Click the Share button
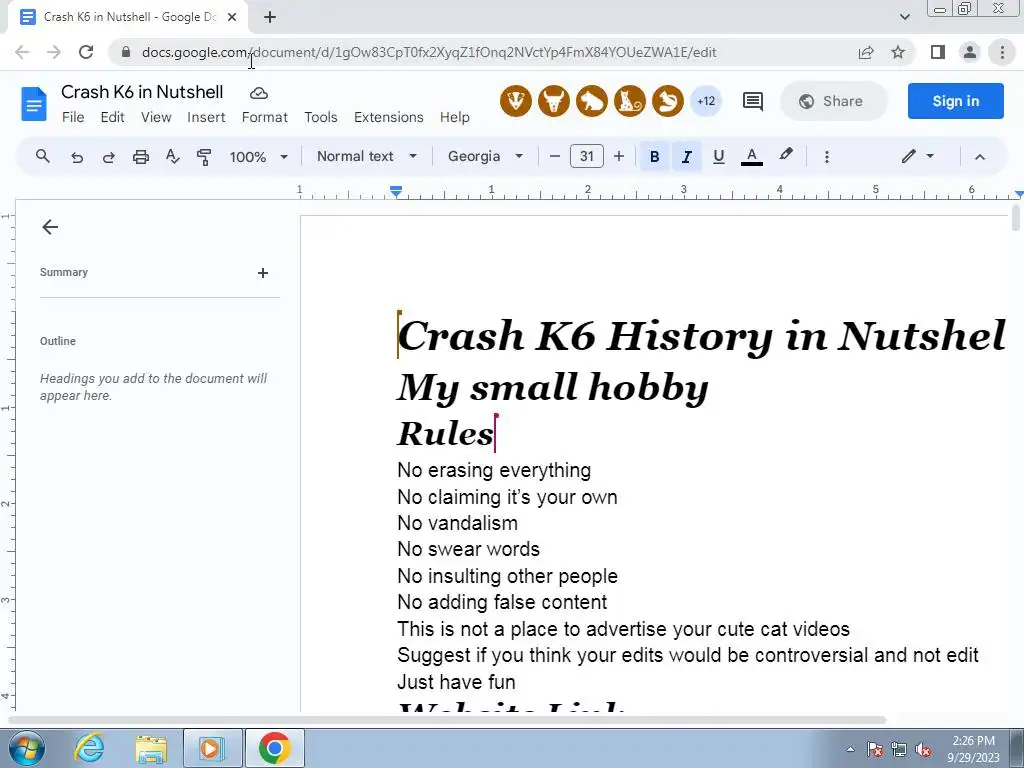 (x=834, y=101)
